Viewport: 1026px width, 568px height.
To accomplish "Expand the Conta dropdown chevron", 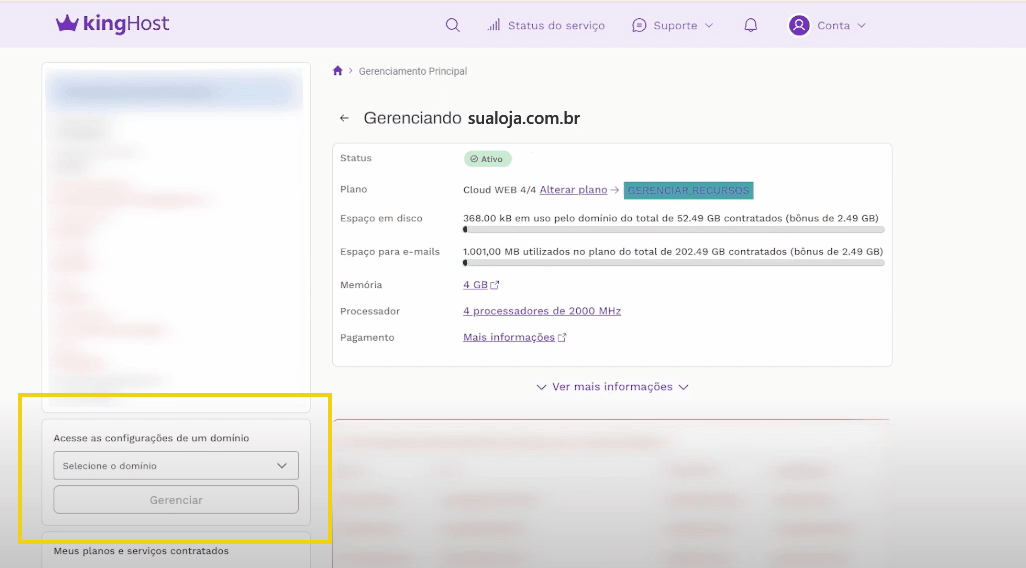I will coord(861,26).
